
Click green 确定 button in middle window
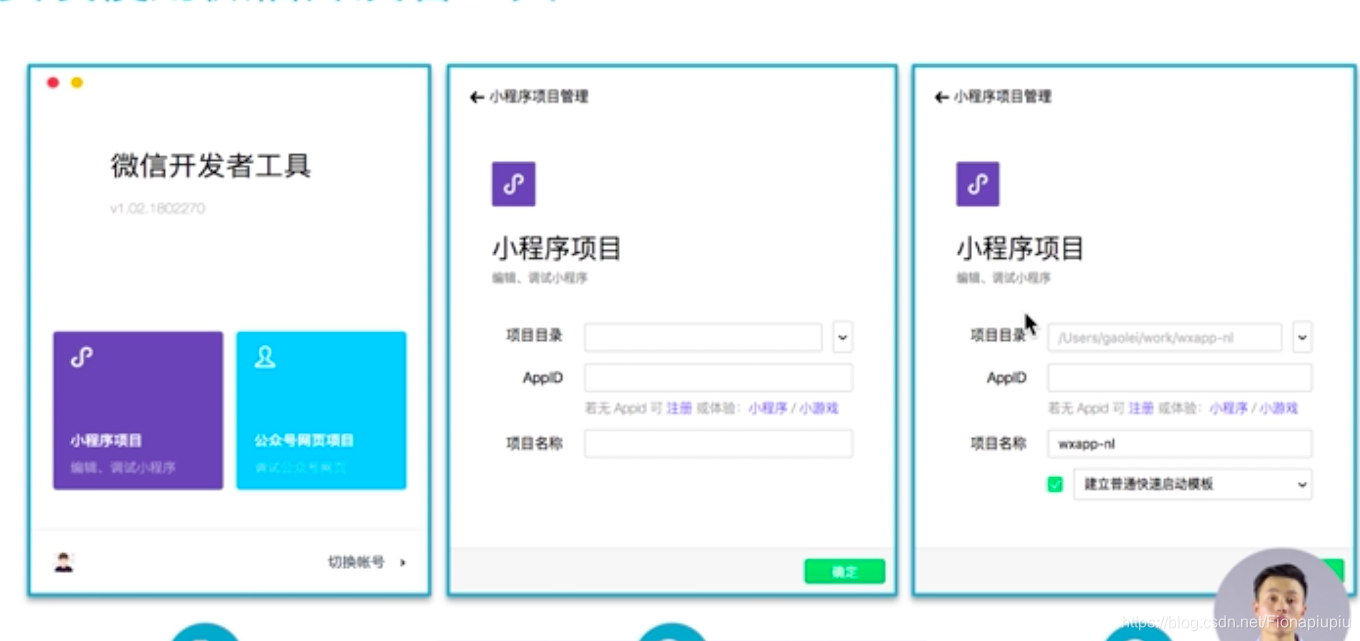coord(845,571)
